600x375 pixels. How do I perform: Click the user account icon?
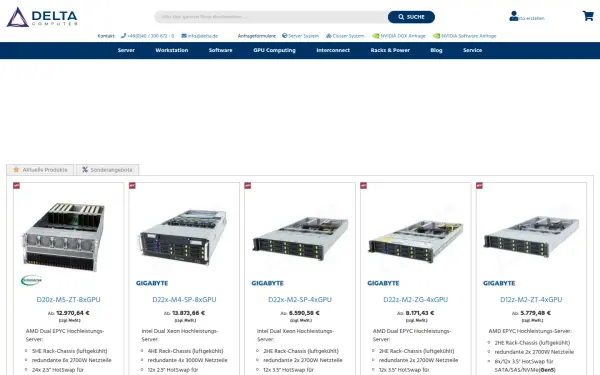point(514,16)
